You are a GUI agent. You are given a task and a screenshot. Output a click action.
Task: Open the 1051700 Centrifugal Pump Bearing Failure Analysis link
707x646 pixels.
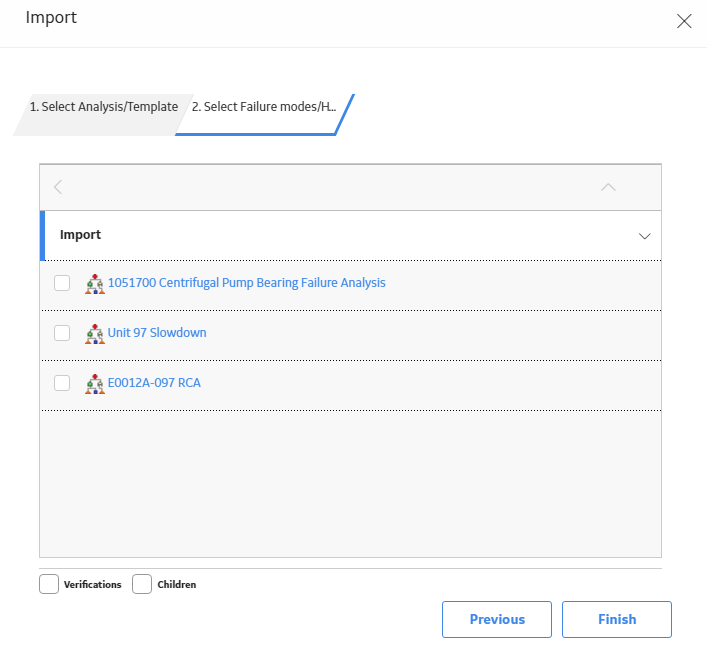(247, 283)
